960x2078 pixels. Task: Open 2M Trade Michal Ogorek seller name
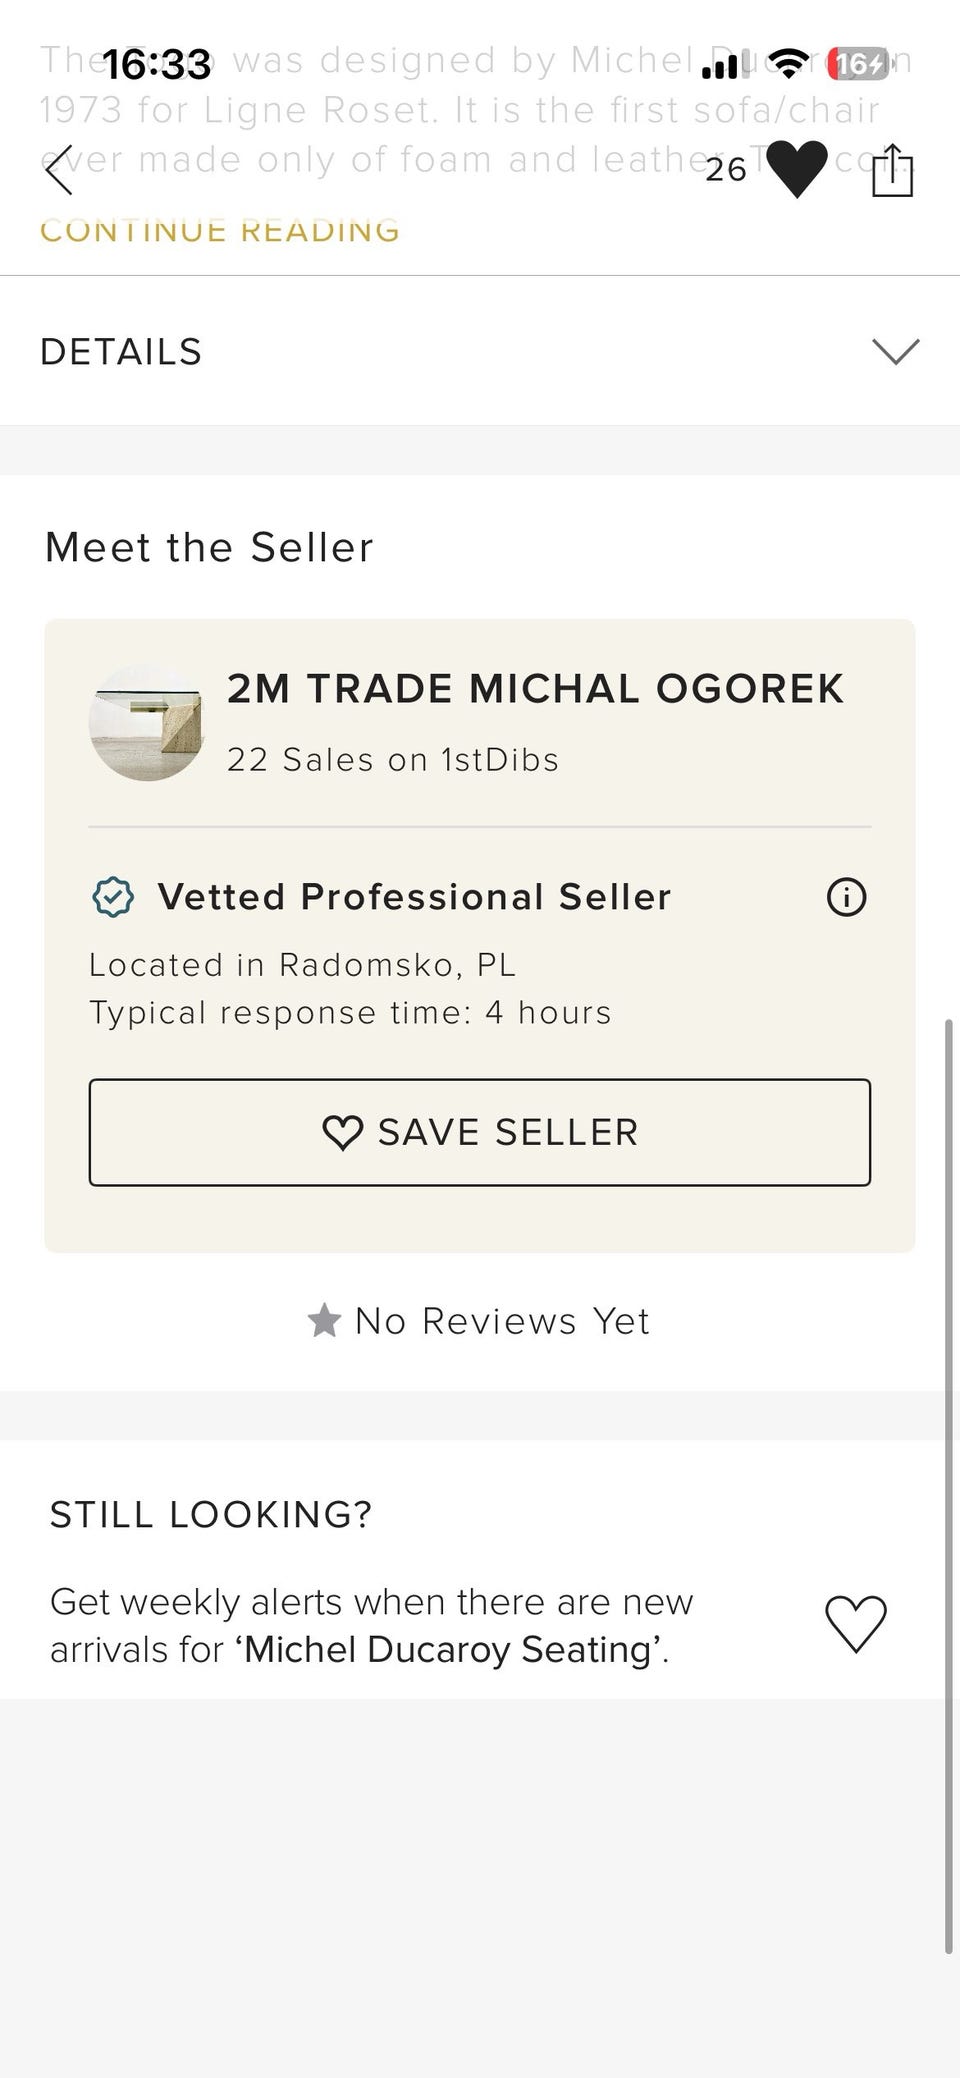click(x=535, y=689)
